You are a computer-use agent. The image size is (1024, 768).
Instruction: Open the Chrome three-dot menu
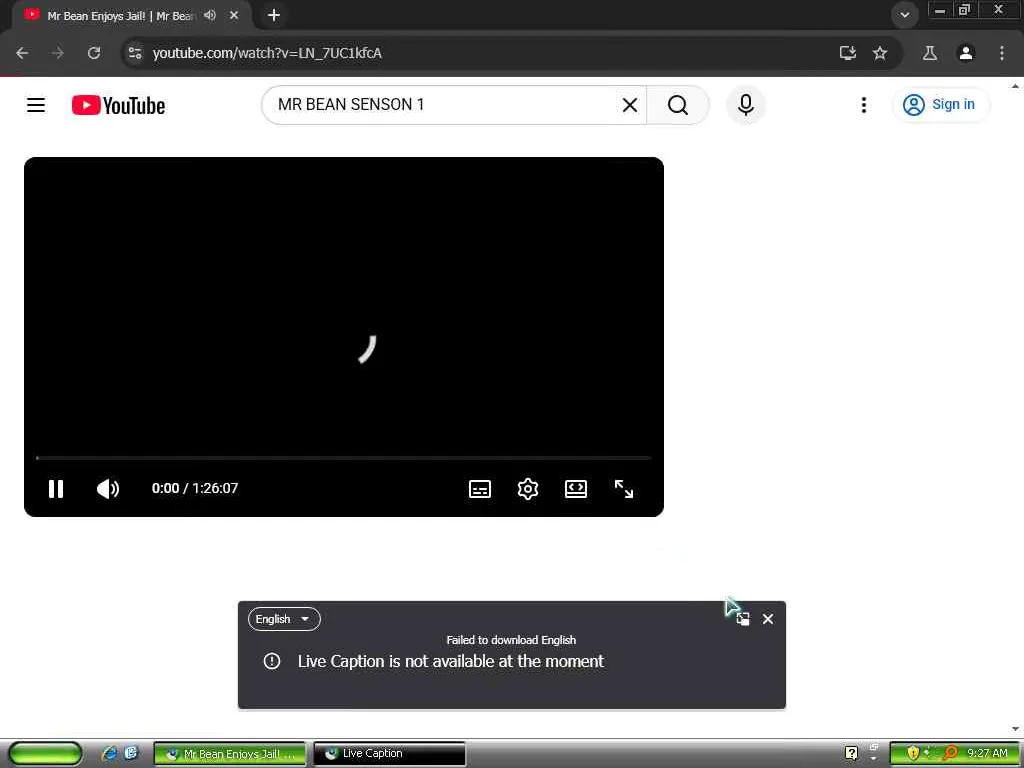click(1002, 53)
